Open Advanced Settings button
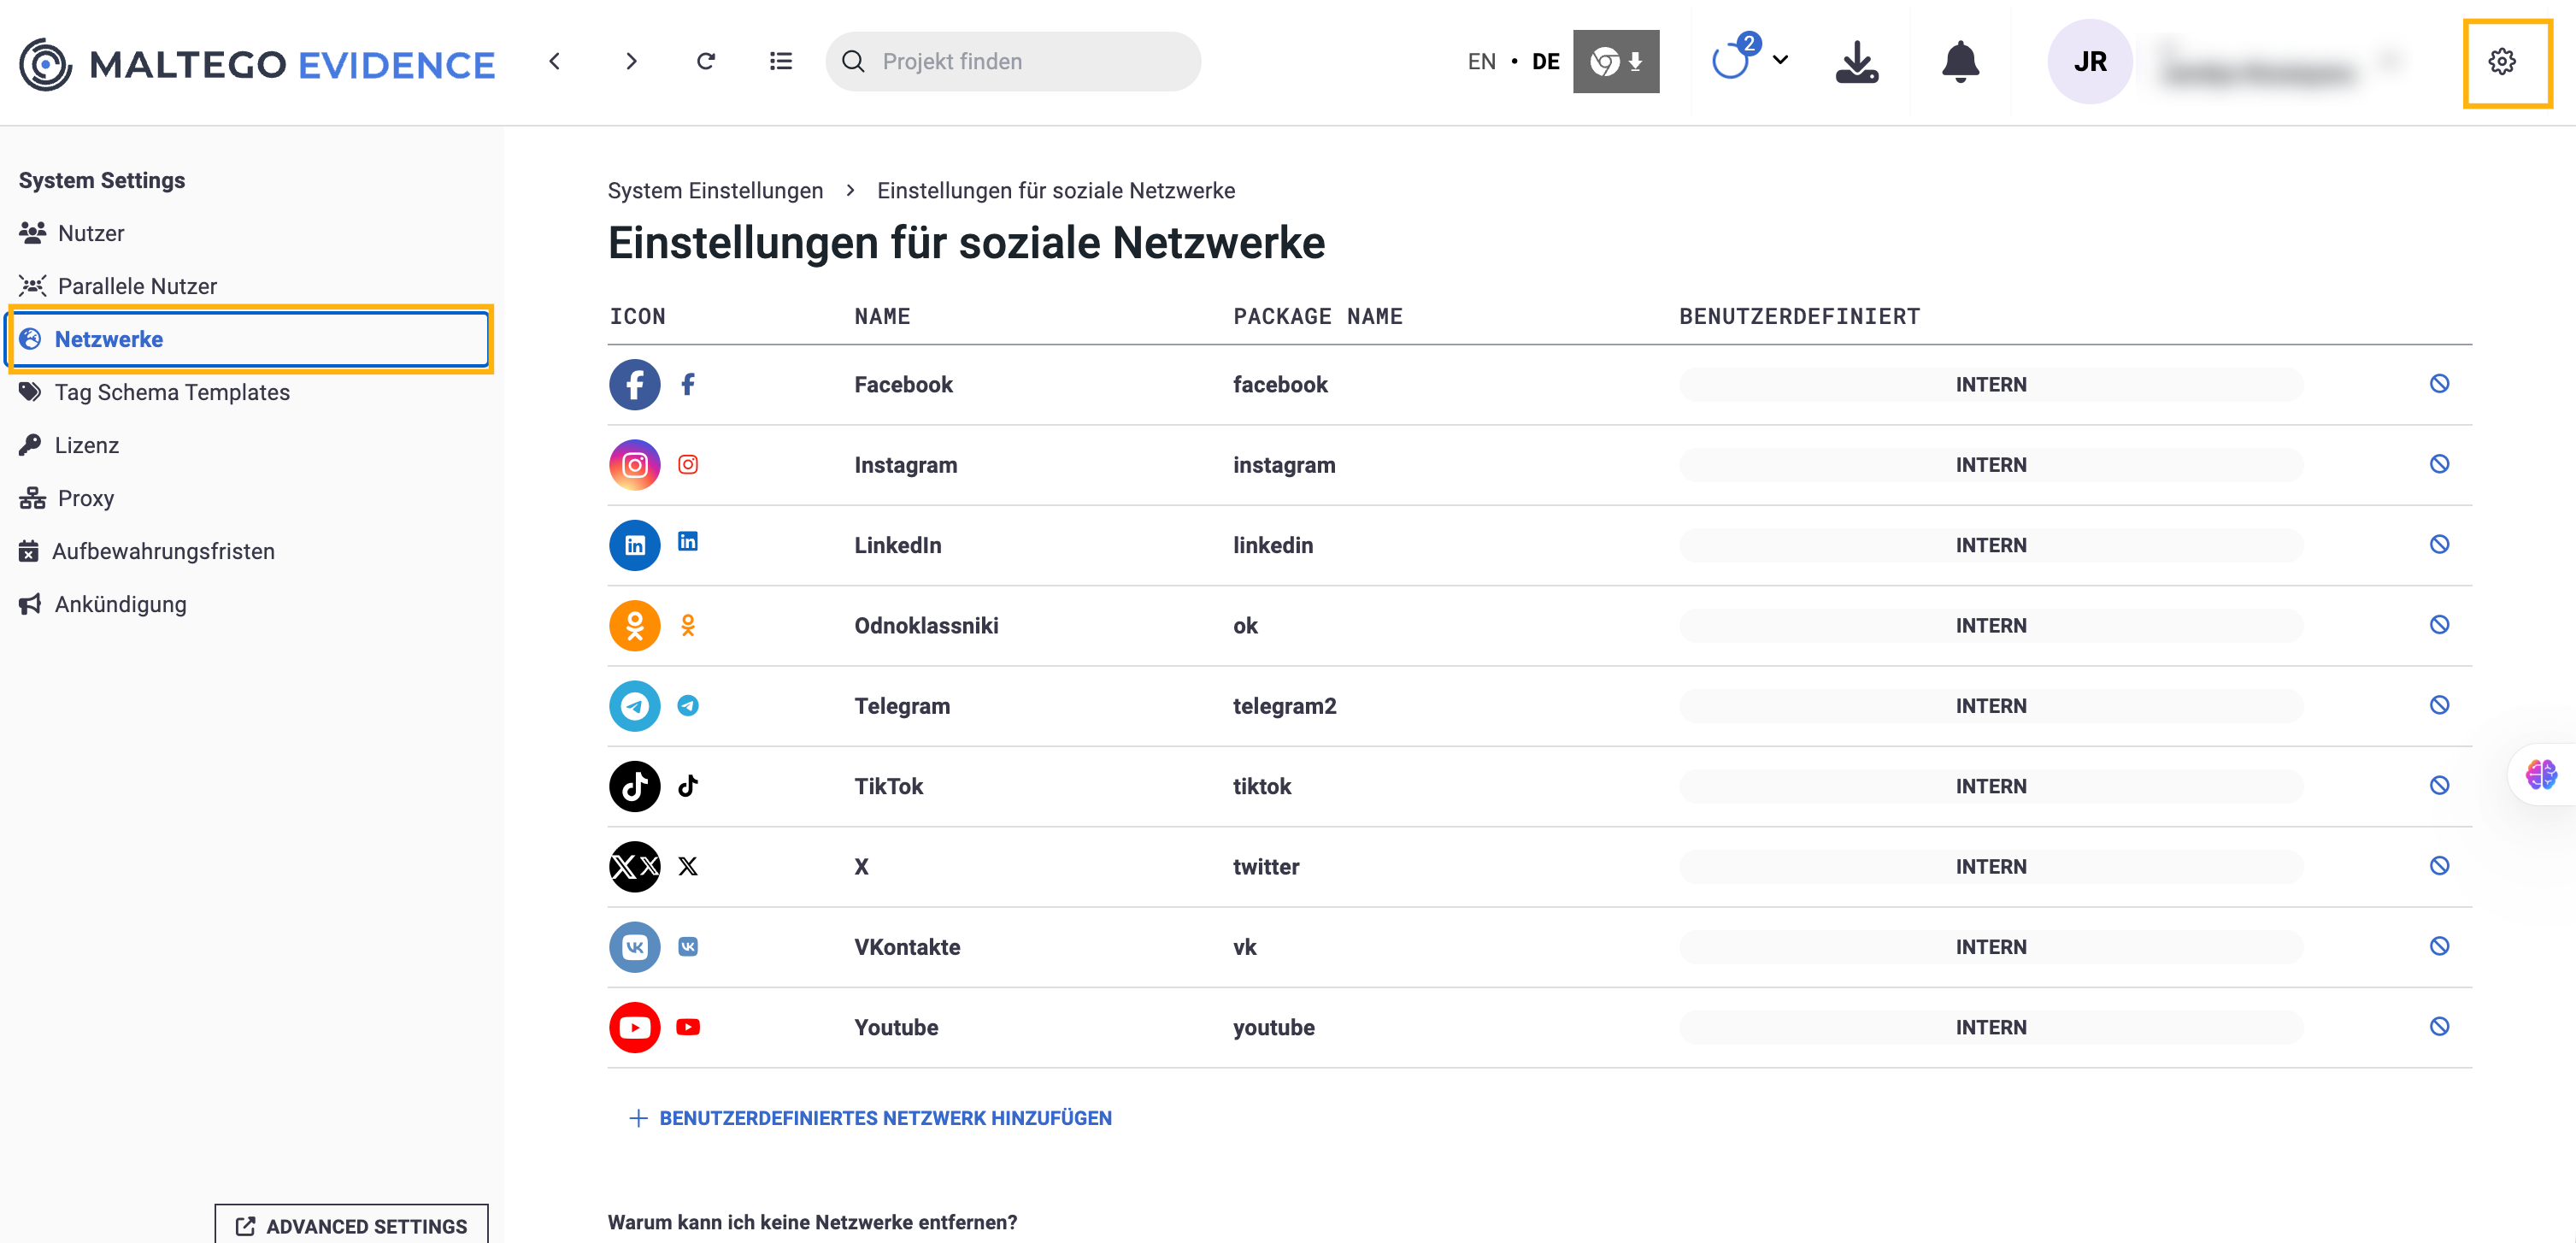The height and width of the screenshot is (1243, 2576). pyautogui.click(x=351, y=1225)
